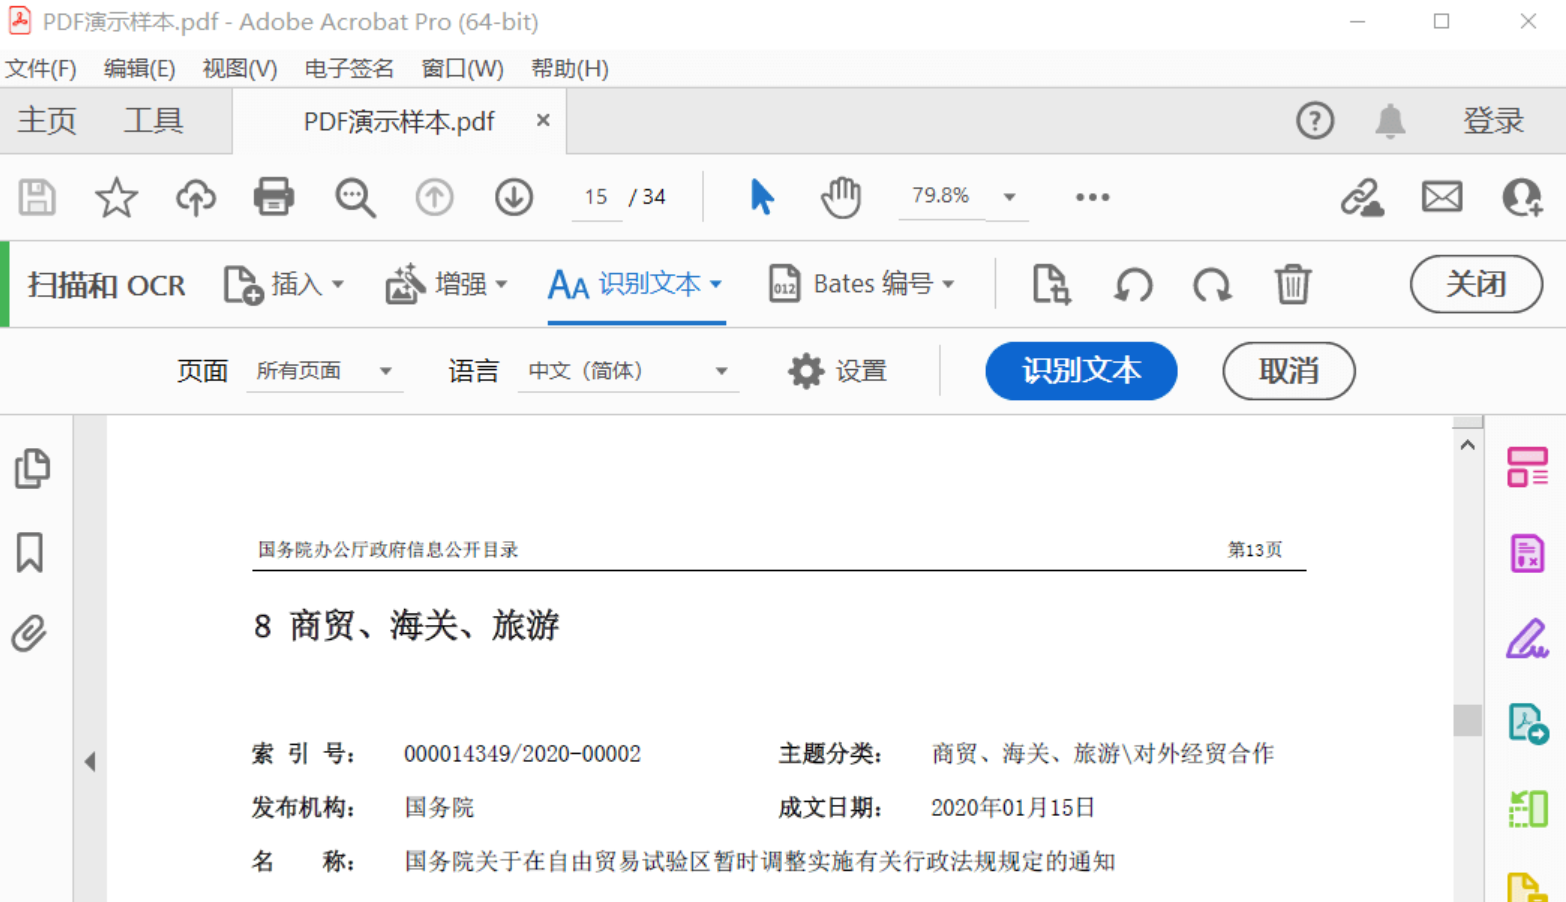
Task: Click the zoom percentage field 79.8%
Action: [941, 196]
